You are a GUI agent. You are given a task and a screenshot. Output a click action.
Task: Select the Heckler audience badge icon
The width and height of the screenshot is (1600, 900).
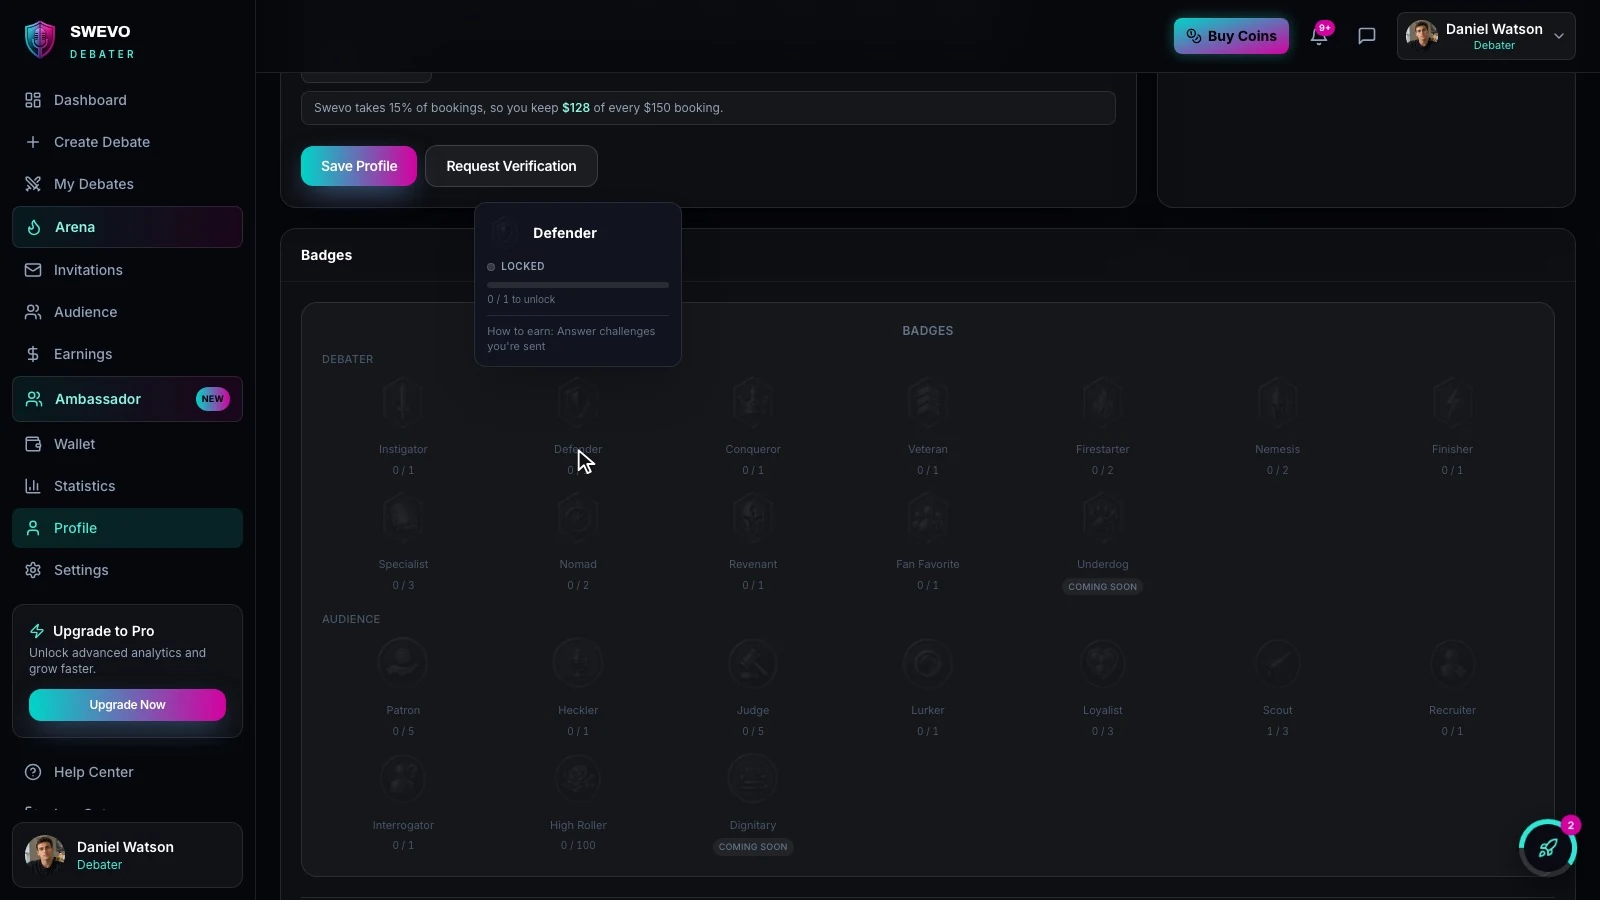click(578, 663)
